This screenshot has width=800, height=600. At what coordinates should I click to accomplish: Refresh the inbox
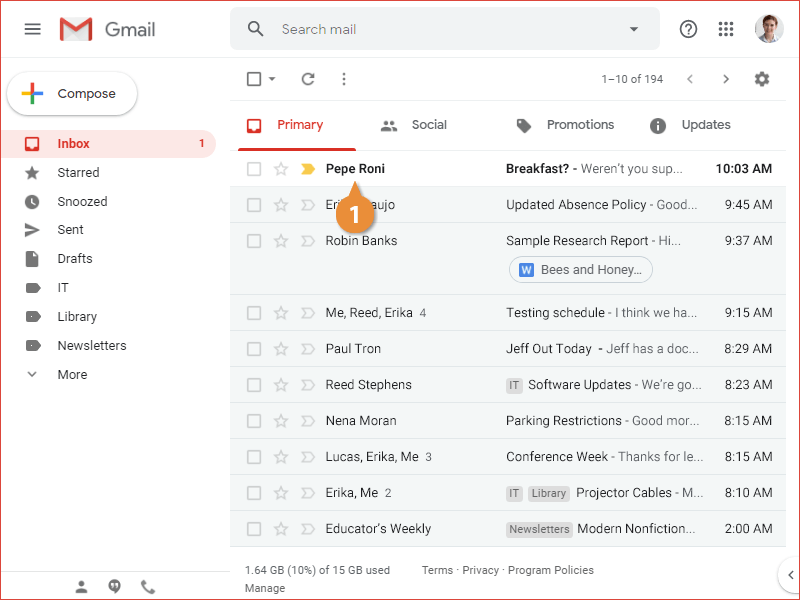[x=308, y=78]
